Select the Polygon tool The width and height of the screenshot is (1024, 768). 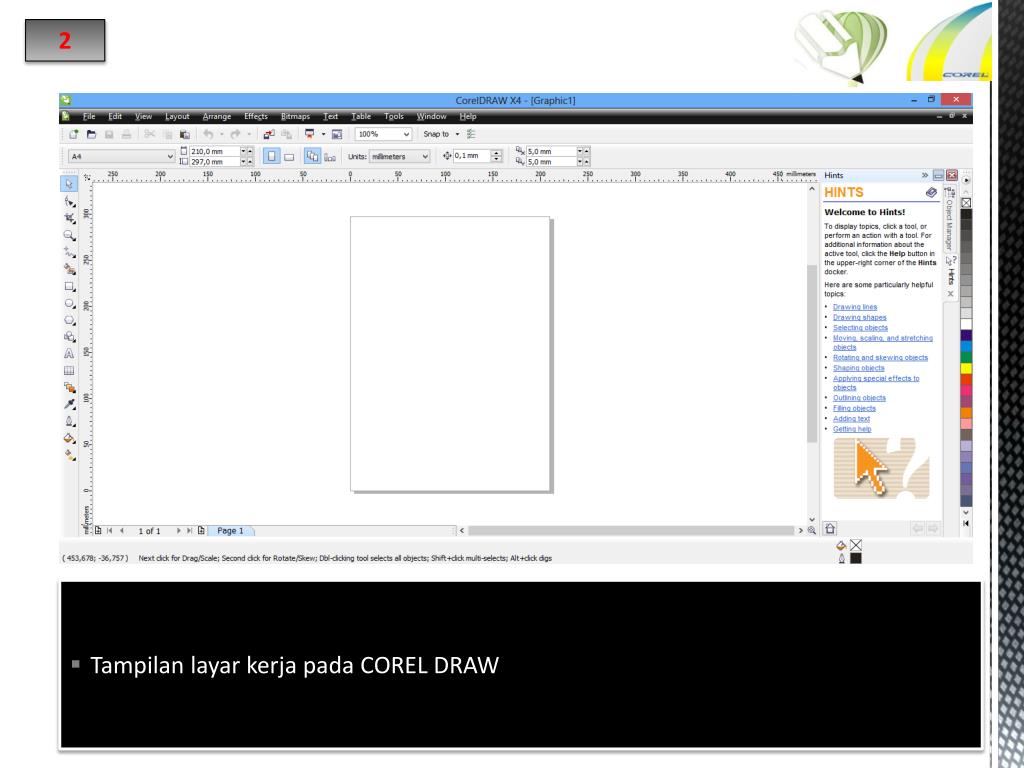69,320
